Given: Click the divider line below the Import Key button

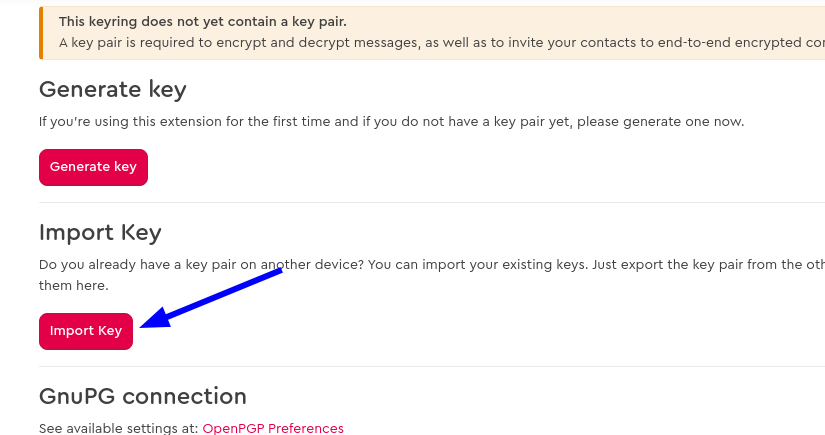Looking at the screenshot, I should (432, 367).
